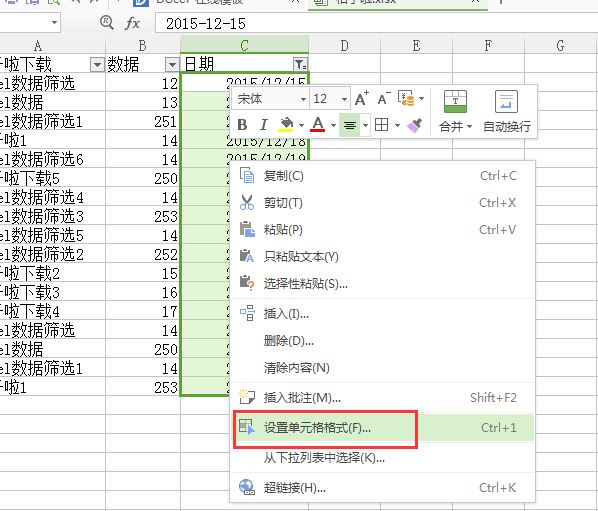Click the magnifier icon beside fx

pyautogui.click(x=106, y=22)
